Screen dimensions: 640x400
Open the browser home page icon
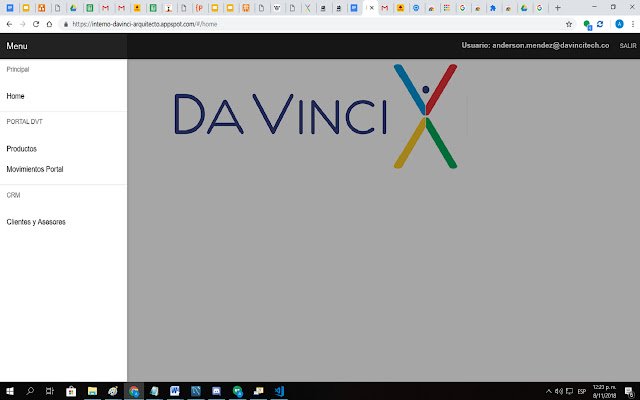pyautogui.click(x=49, y=24)
